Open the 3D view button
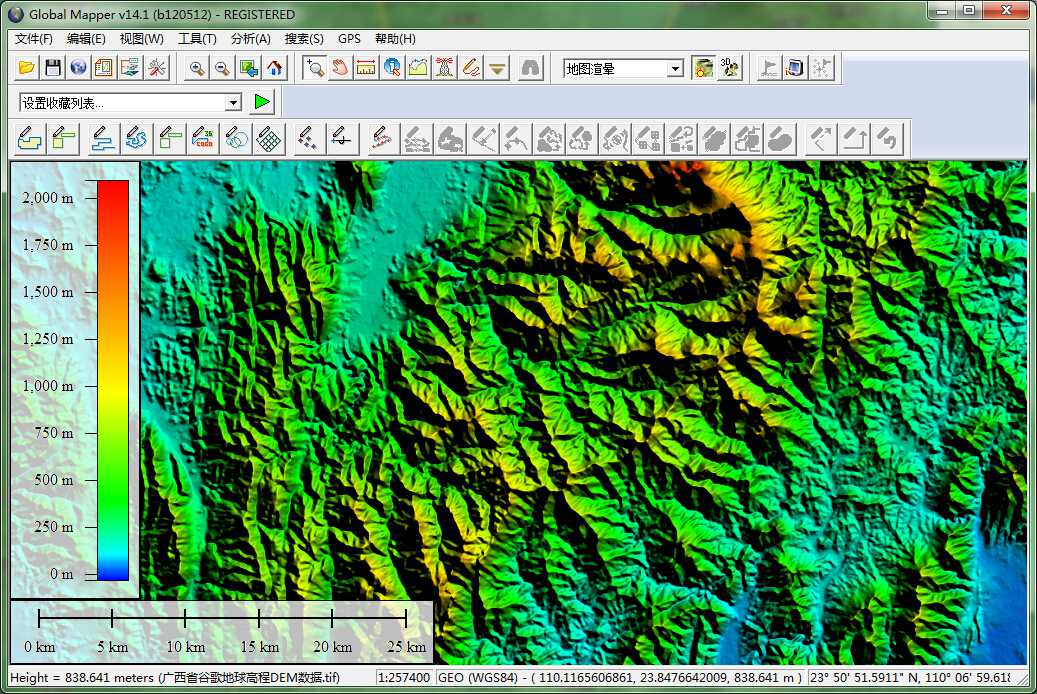 [729, 67]
